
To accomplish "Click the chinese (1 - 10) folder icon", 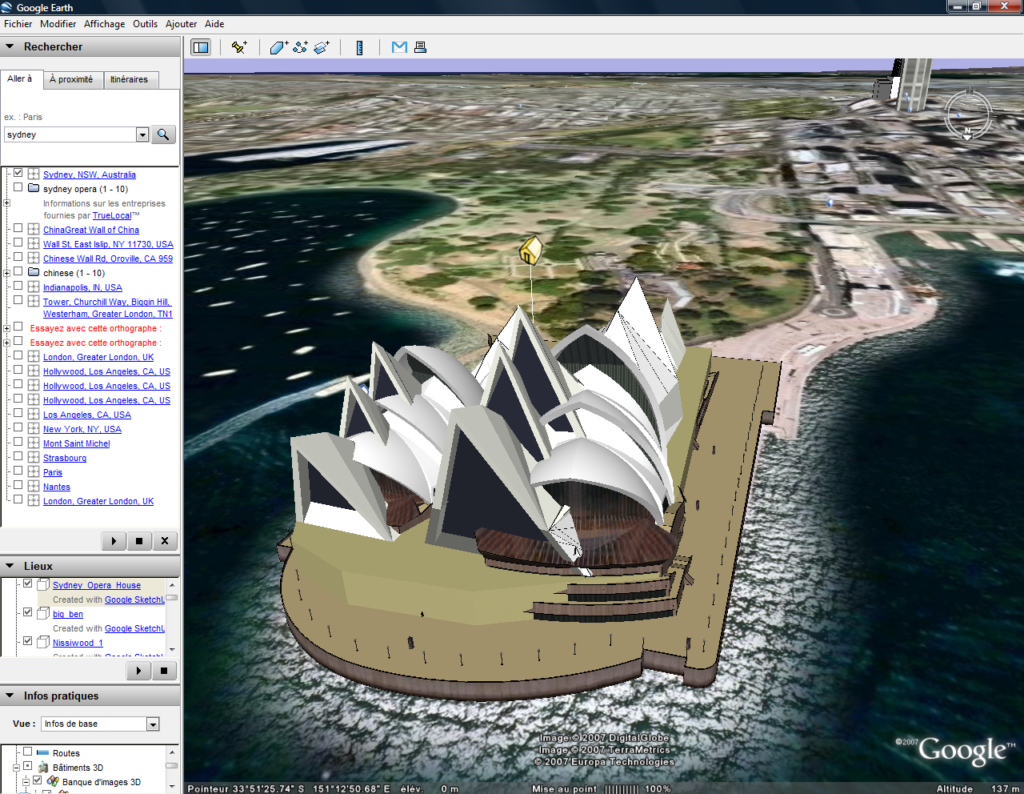I will (x=33, y=272).
